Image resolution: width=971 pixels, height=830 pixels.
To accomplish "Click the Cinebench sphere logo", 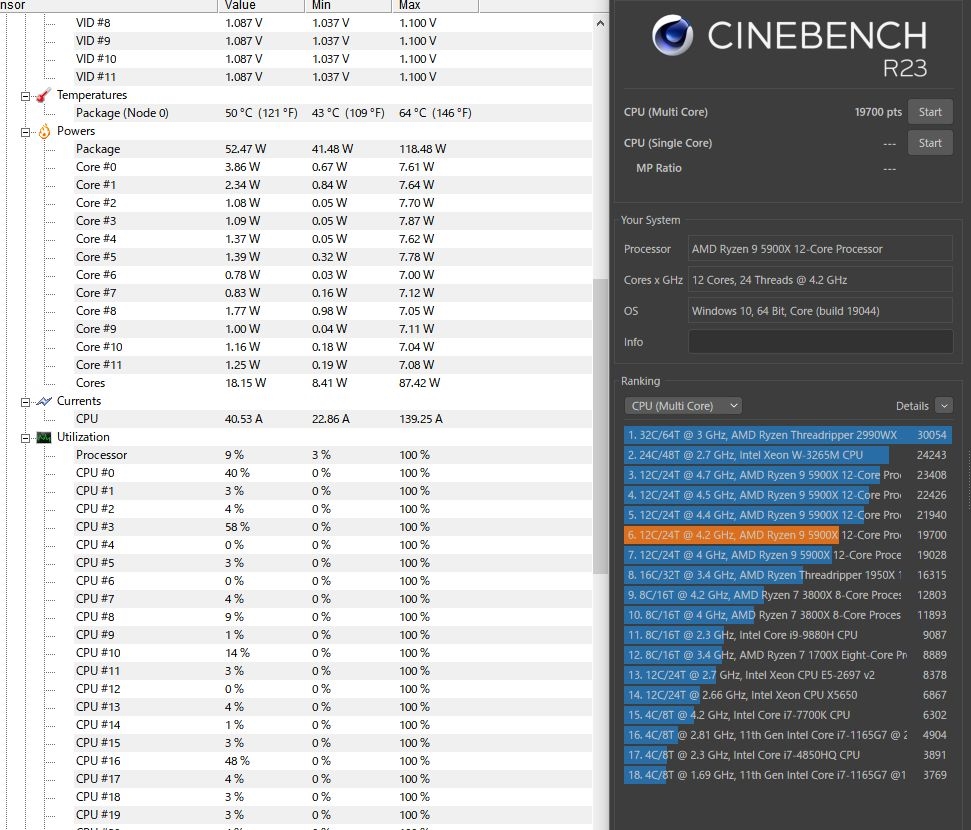I will pos(673,35).
